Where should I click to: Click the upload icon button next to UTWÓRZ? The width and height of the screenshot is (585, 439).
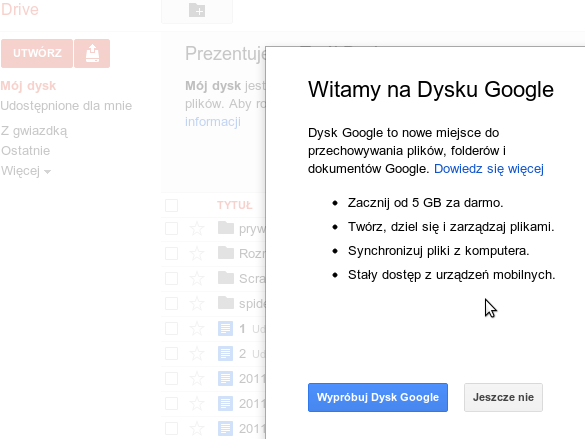coord(92,53)
